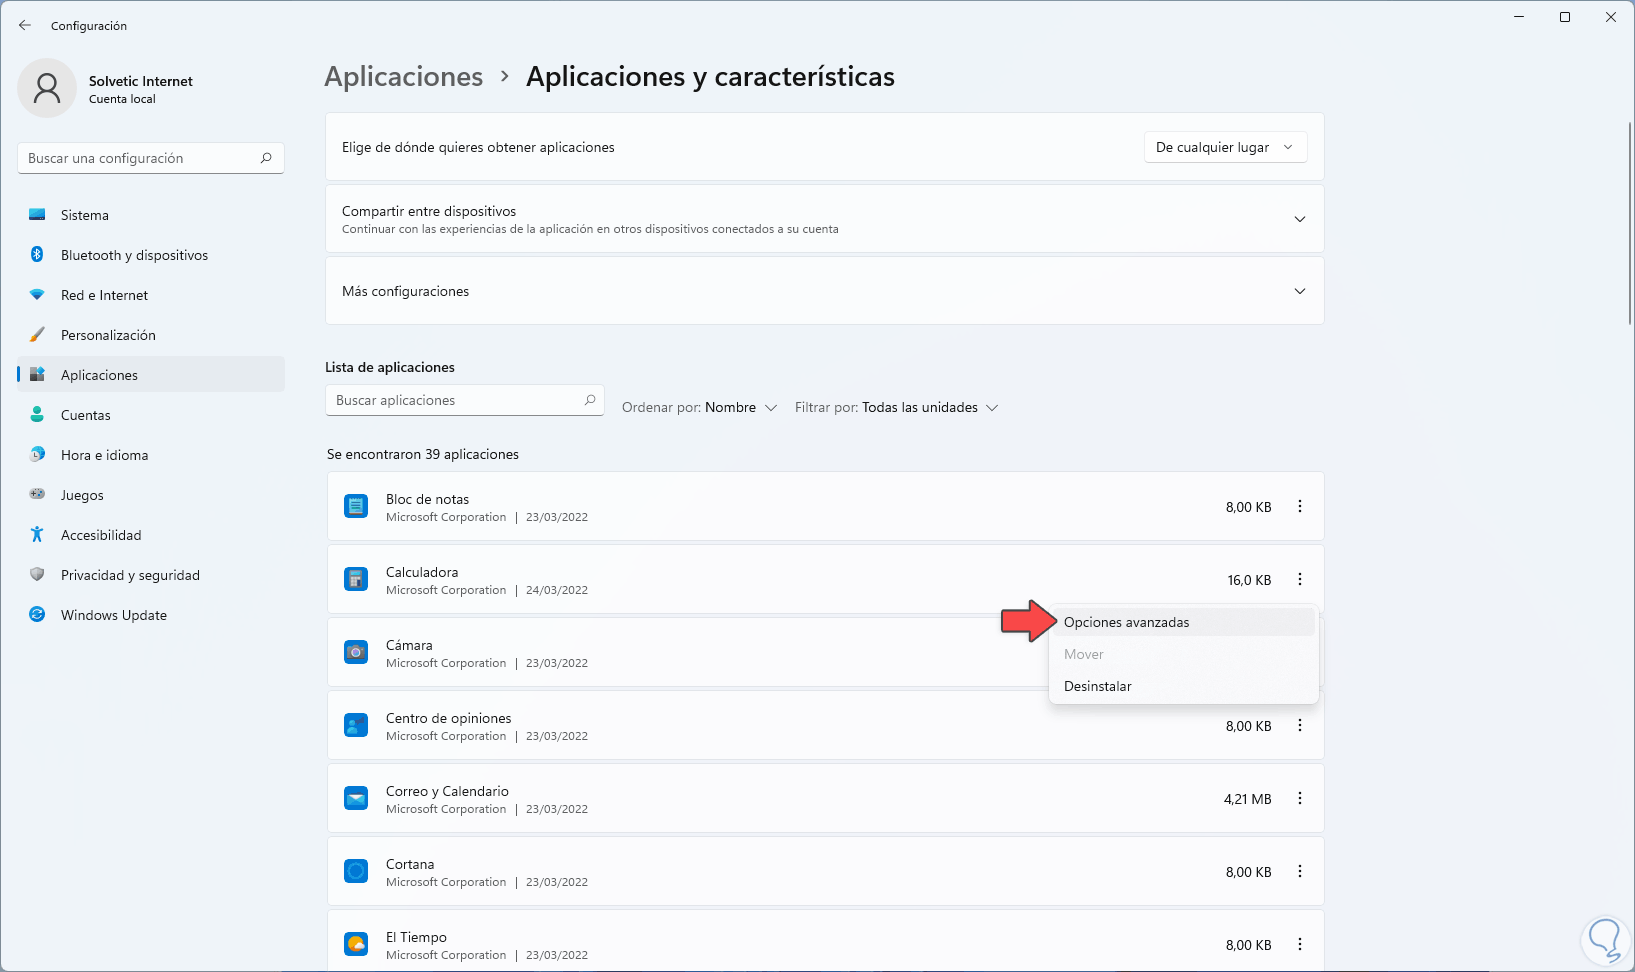Click the Aplicaciones breadcrumb link

tap(404, 77)
